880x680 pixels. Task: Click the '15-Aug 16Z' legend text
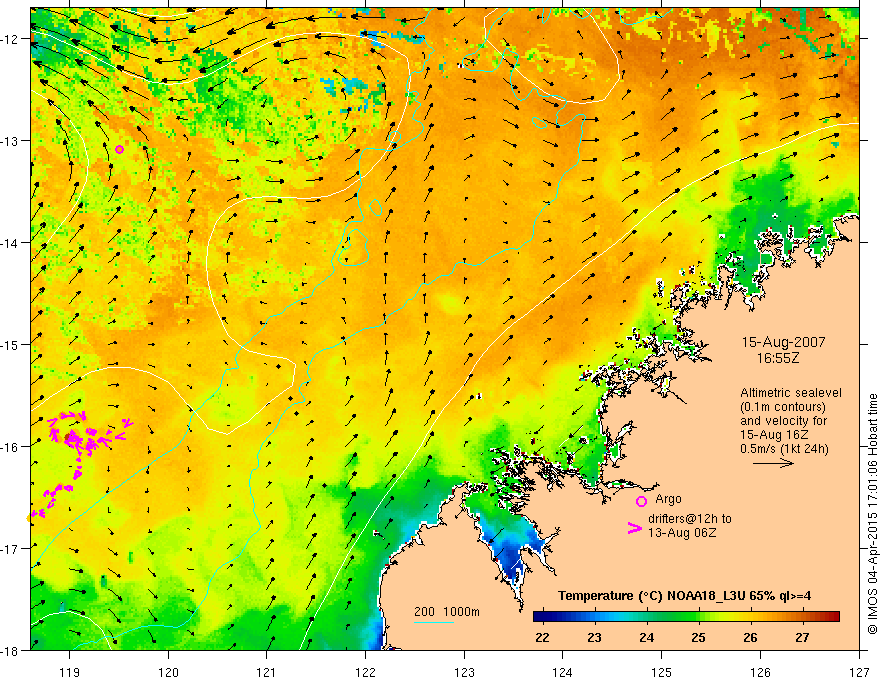(776, 435)
